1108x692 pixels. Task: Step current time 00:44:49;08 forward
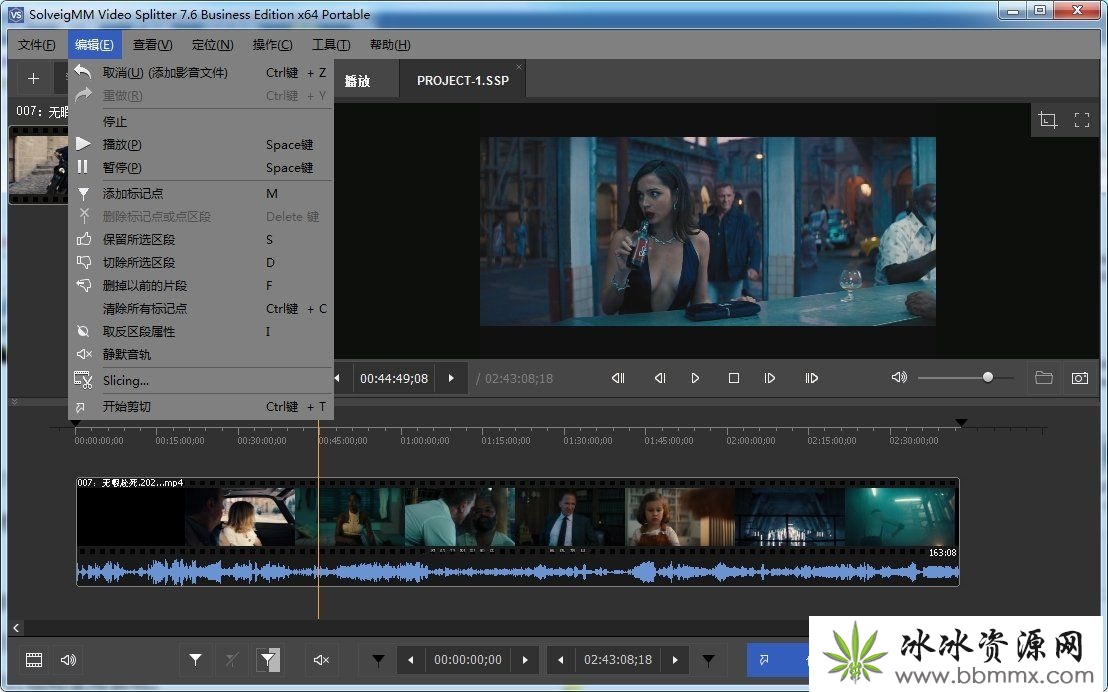(451, 378)
